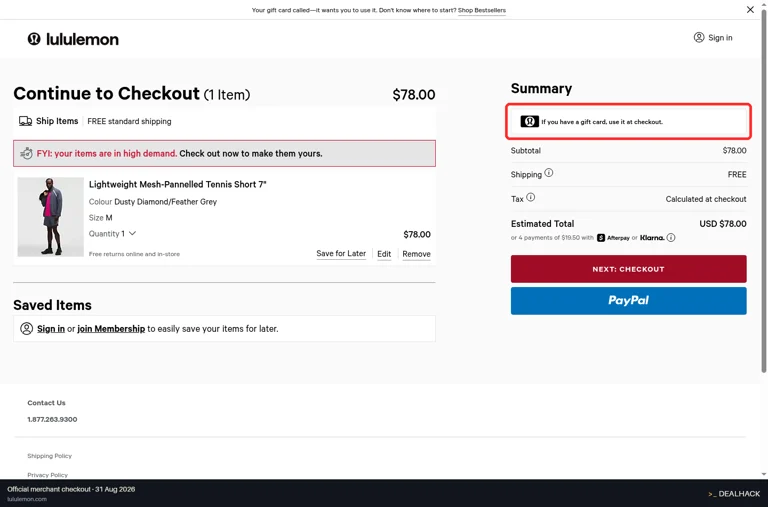This screenshot has height=507, width=768.
Task: Click 'Contact Us' footer heading
Action: click(47, 403)
